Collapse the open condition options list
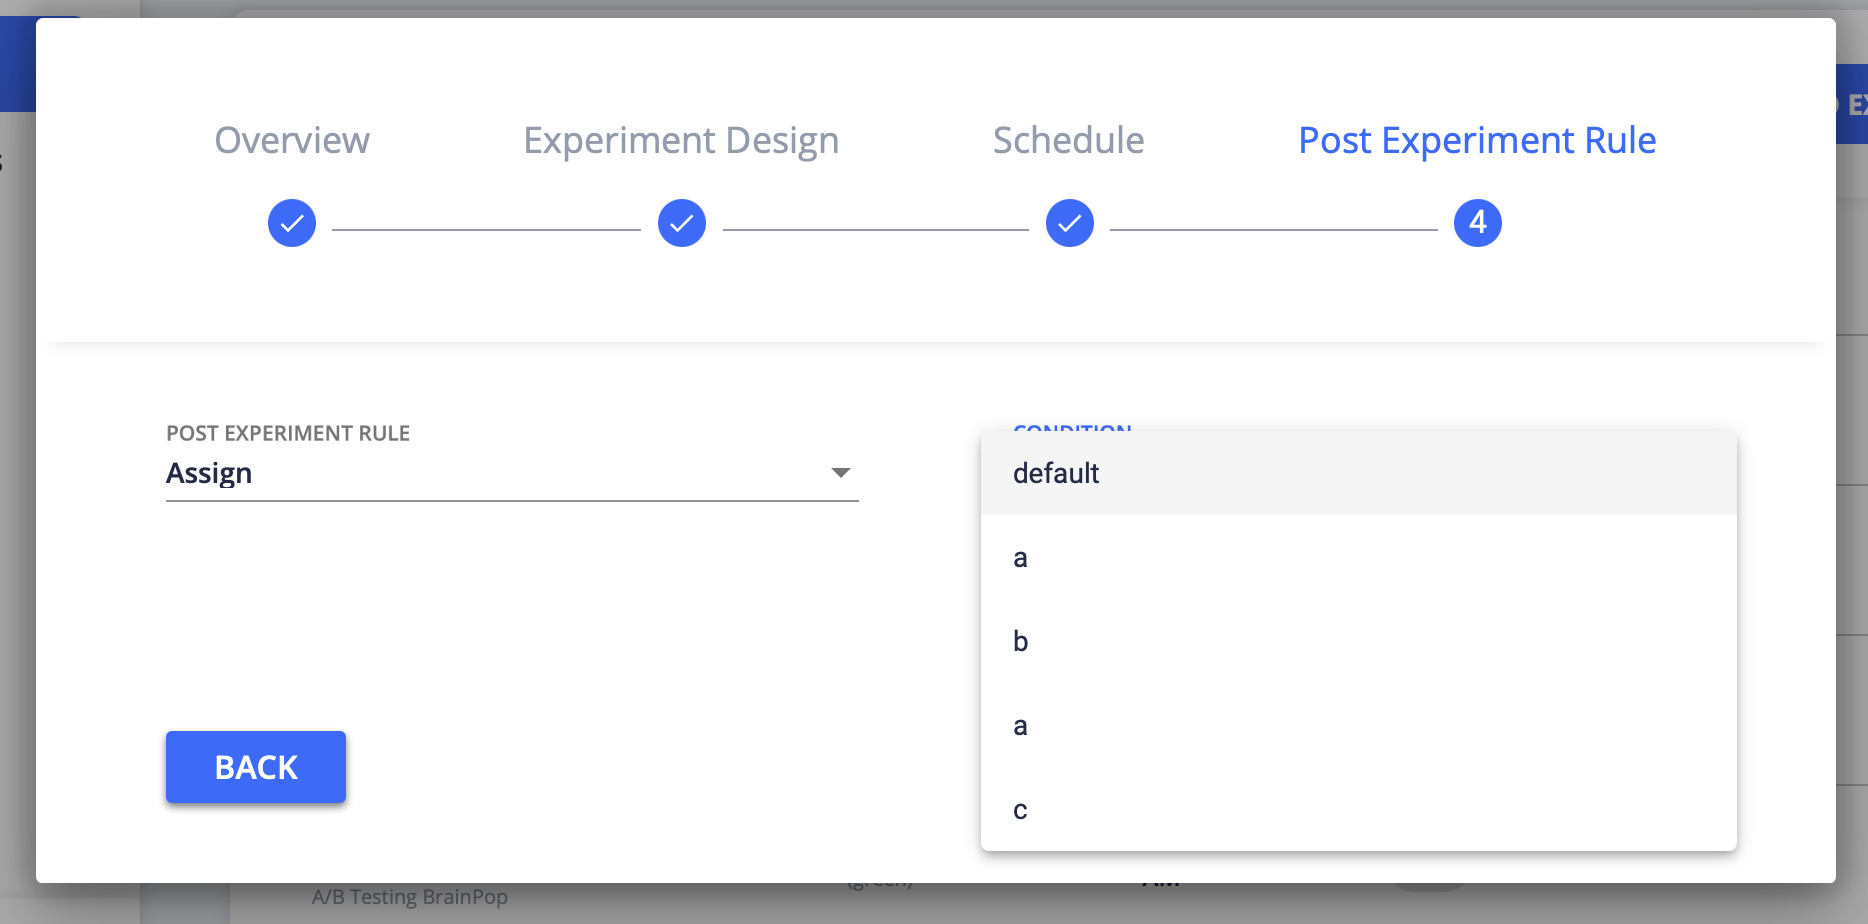1868x924 pixels. [x=1072, y=432]
